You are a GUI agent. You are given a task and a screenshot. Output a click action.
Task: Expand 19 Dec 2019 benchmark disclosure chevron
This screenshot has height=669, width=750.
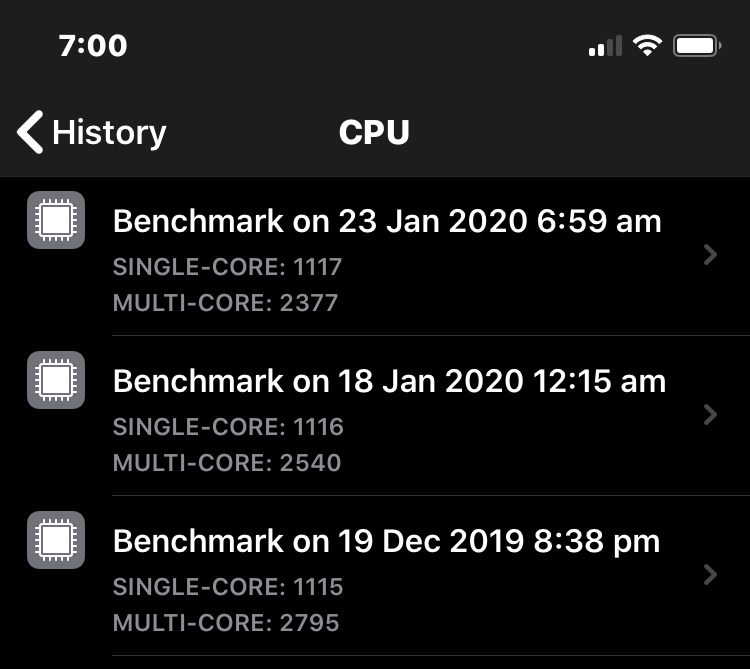(x=710, y=574)
